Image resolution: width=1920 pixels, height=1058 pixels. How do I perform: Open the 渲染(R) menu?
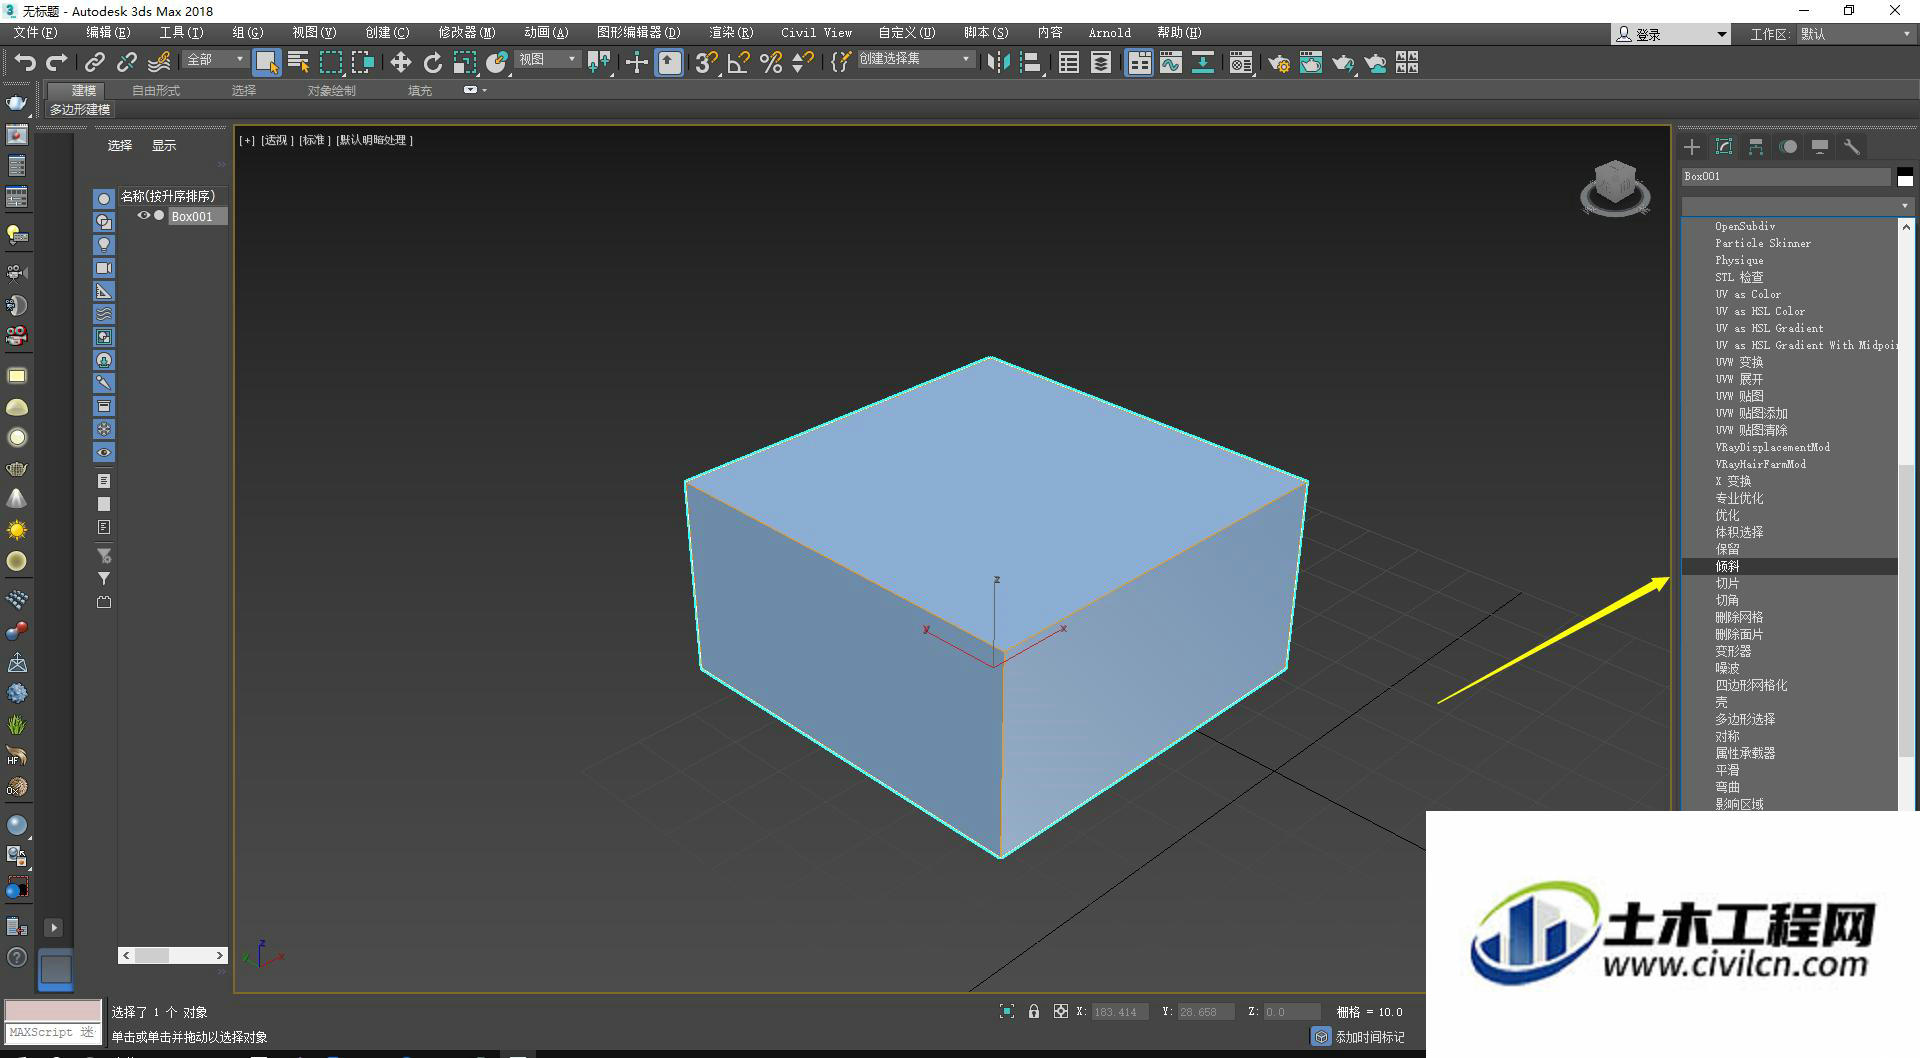[x=731, y=33]
